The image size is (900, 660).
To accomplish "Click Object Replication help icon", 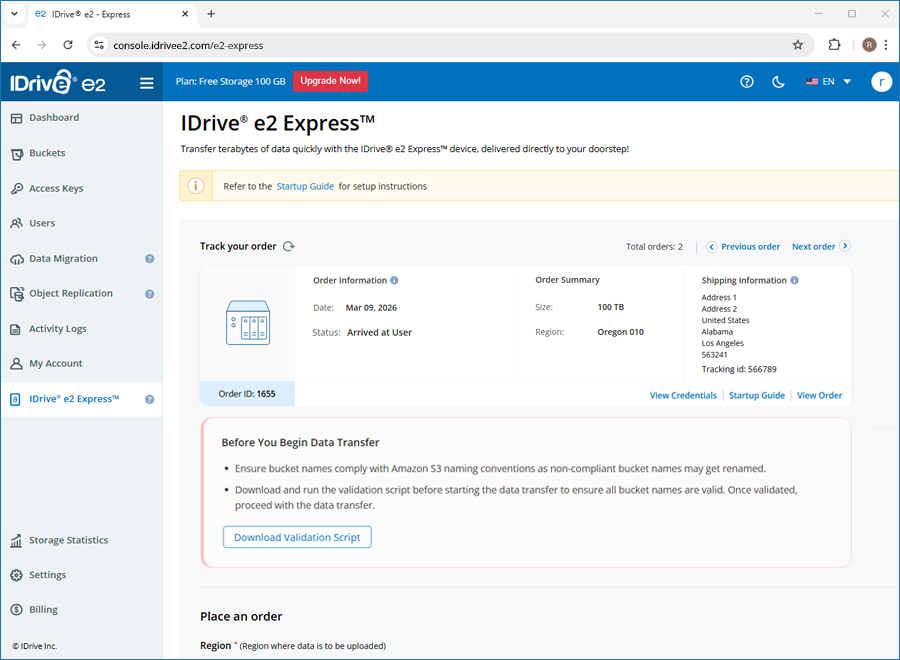I will coord(149,294).
